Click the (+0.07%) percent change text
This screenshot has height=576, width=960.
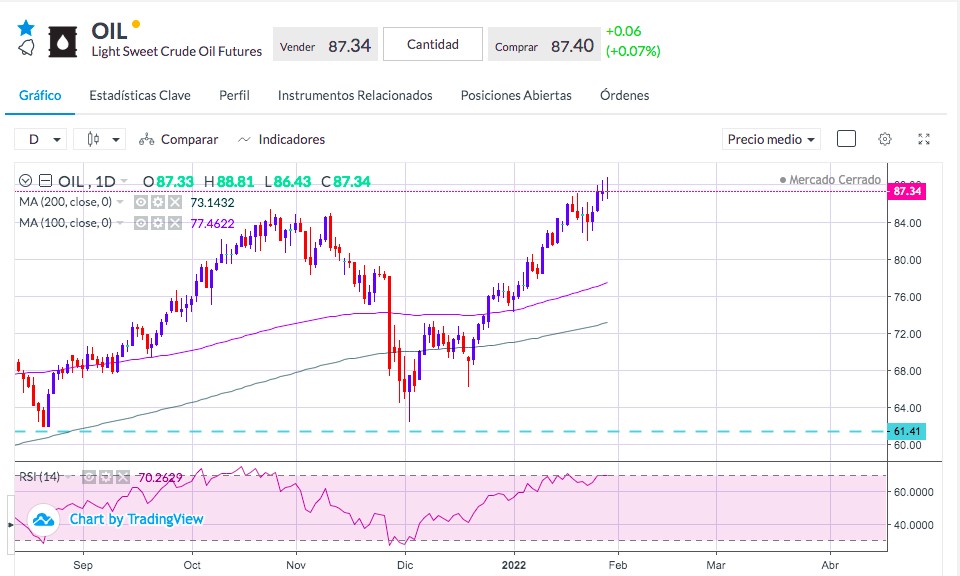[x=633, y=51]
